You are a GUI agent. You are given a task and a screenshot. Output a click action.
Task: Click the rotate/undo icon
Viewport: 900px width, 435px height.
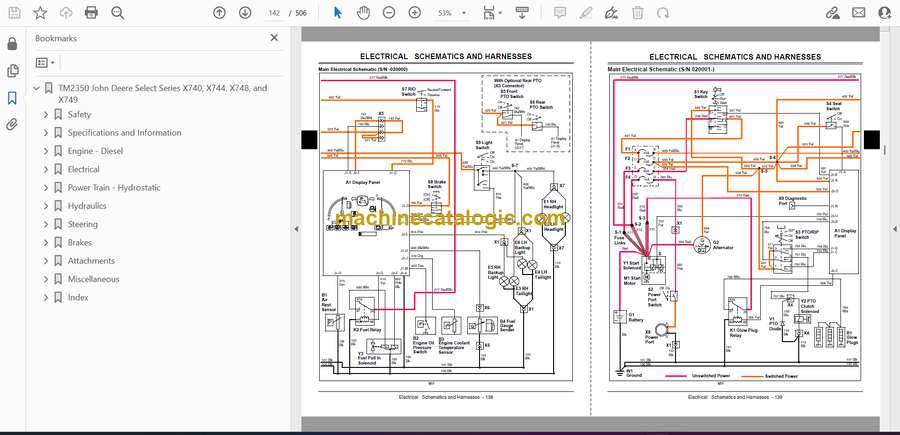coord(663,13)
